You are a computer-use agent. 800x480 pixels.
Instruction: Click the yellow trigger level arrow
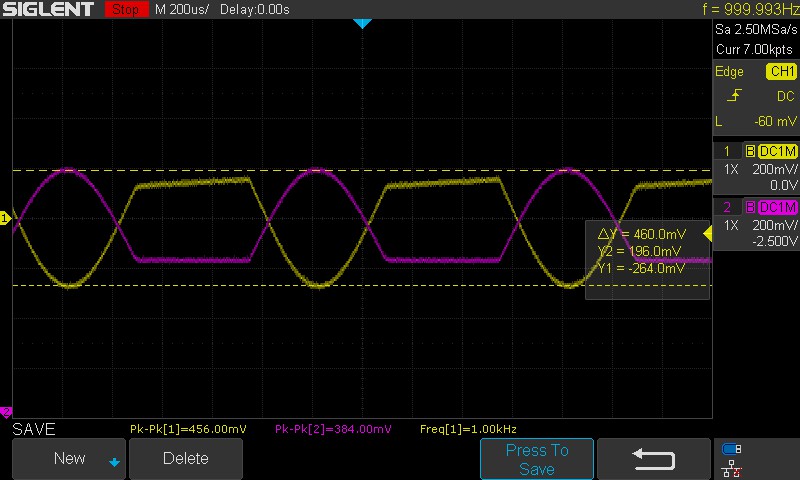707,234
